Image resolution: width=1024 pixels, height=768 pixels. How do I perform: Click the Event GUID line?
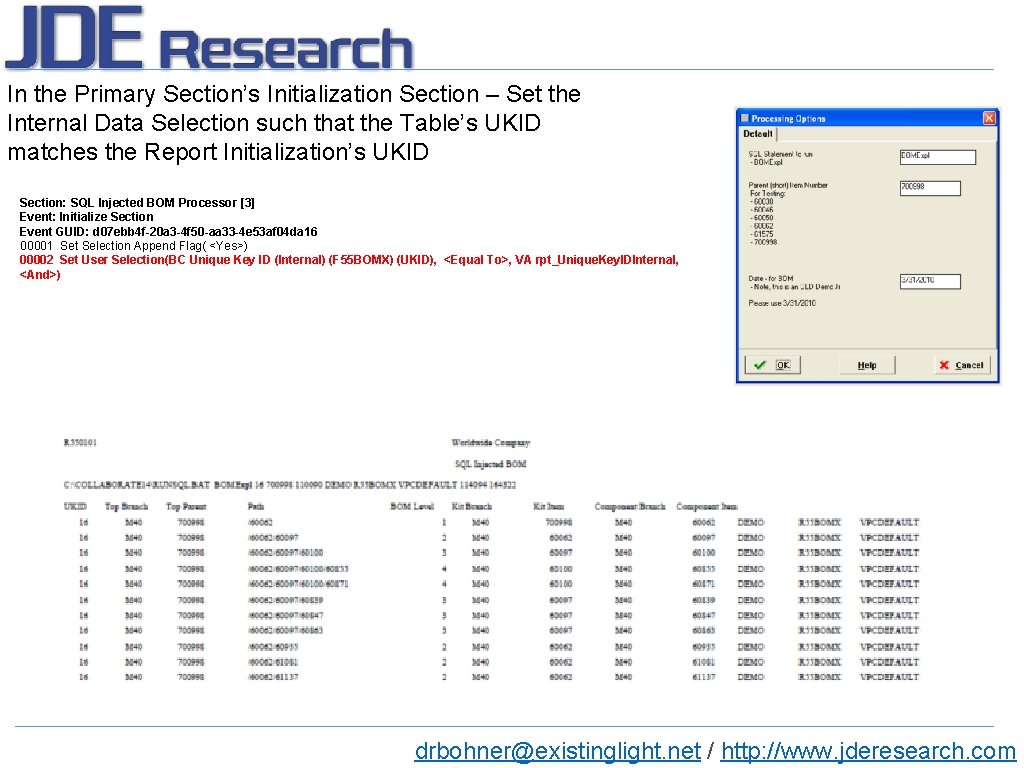point(168,231)
